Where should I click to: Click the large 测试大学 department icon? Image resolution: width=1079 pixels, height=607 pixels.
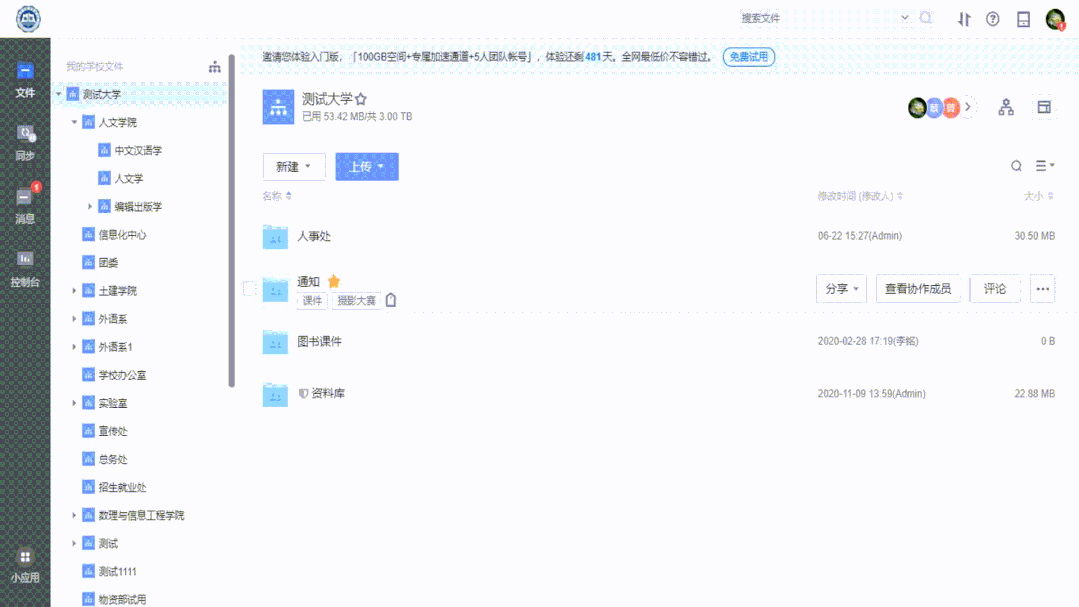tap(278, 107)
